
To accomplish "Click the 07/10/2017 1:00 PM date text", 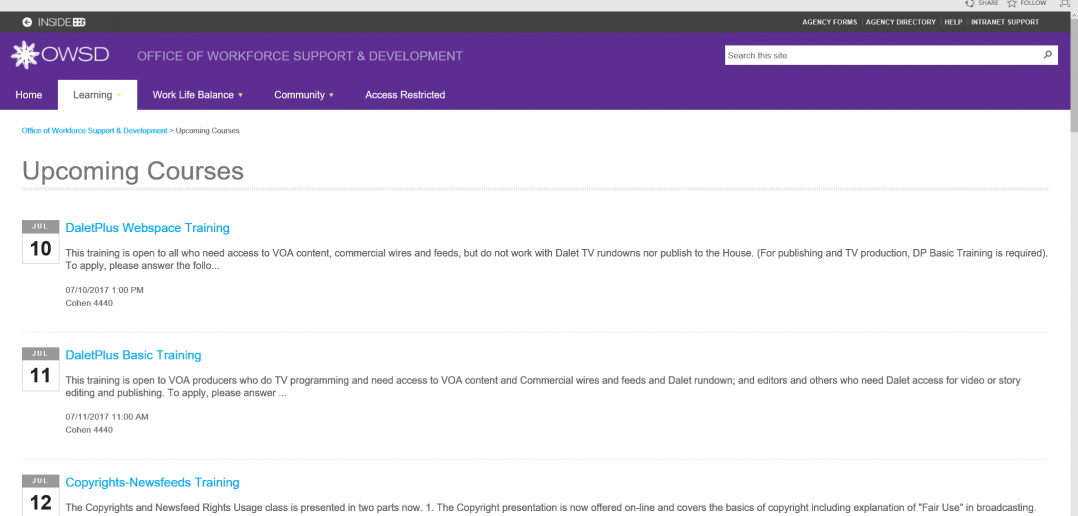I will (x=104, y=290).
